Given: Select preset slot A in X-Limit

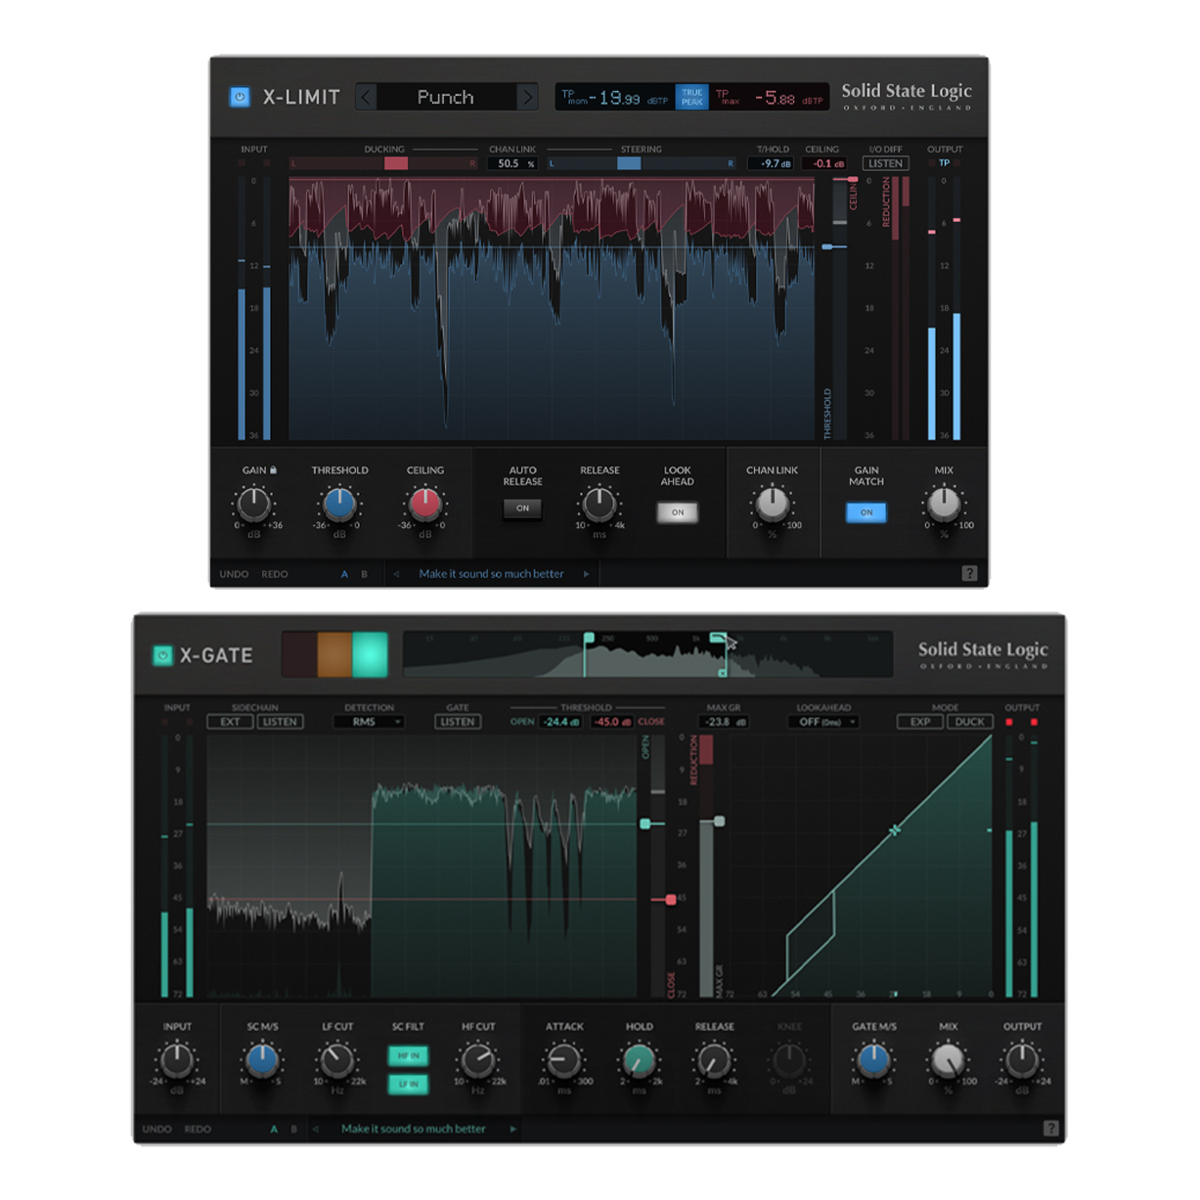Looking at the screenshot, I should 345,574.
